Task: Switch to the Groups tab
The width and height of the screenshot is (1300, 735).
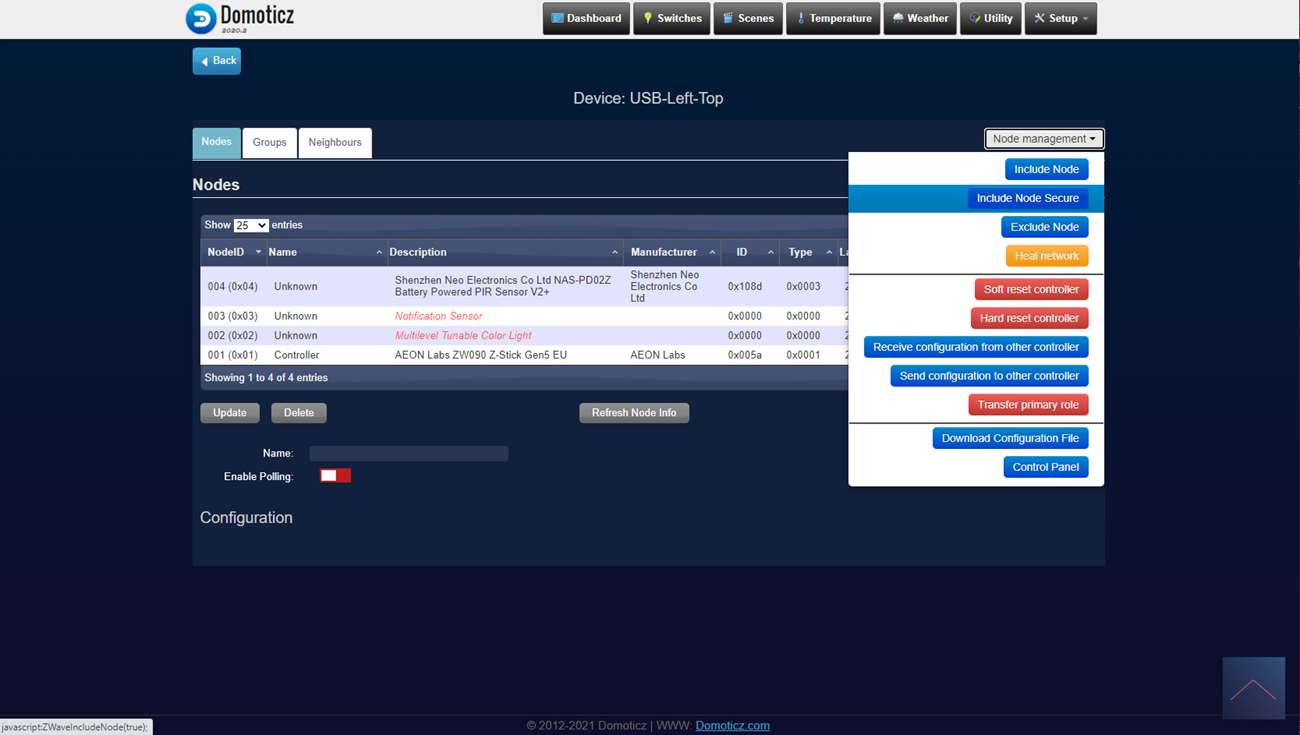Action: click(x=269, y=142)
